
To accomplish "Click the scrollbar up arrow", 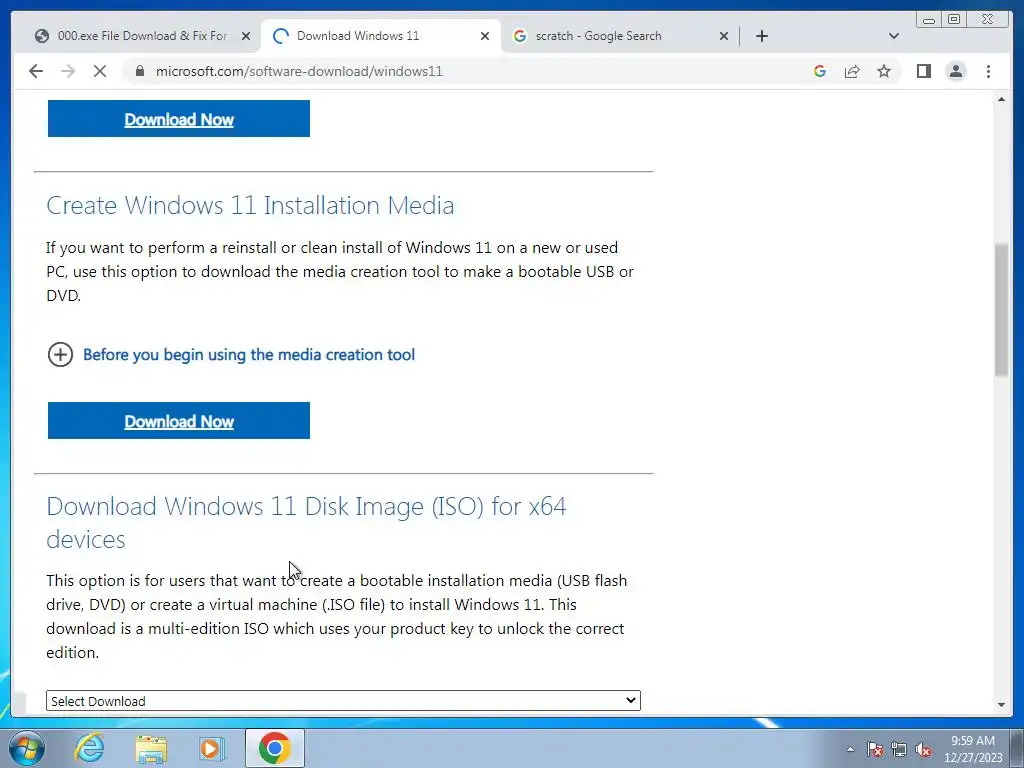I will coord(1001,99).
